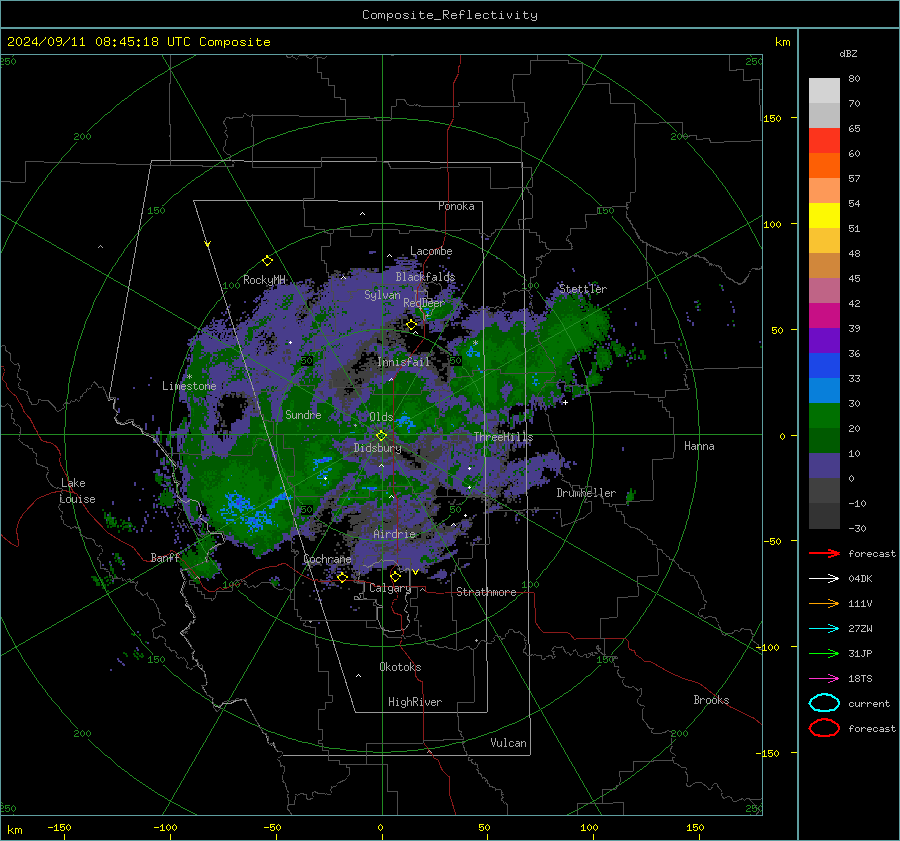Click the yellow diamond marker below Cochrane

point(342,578)
